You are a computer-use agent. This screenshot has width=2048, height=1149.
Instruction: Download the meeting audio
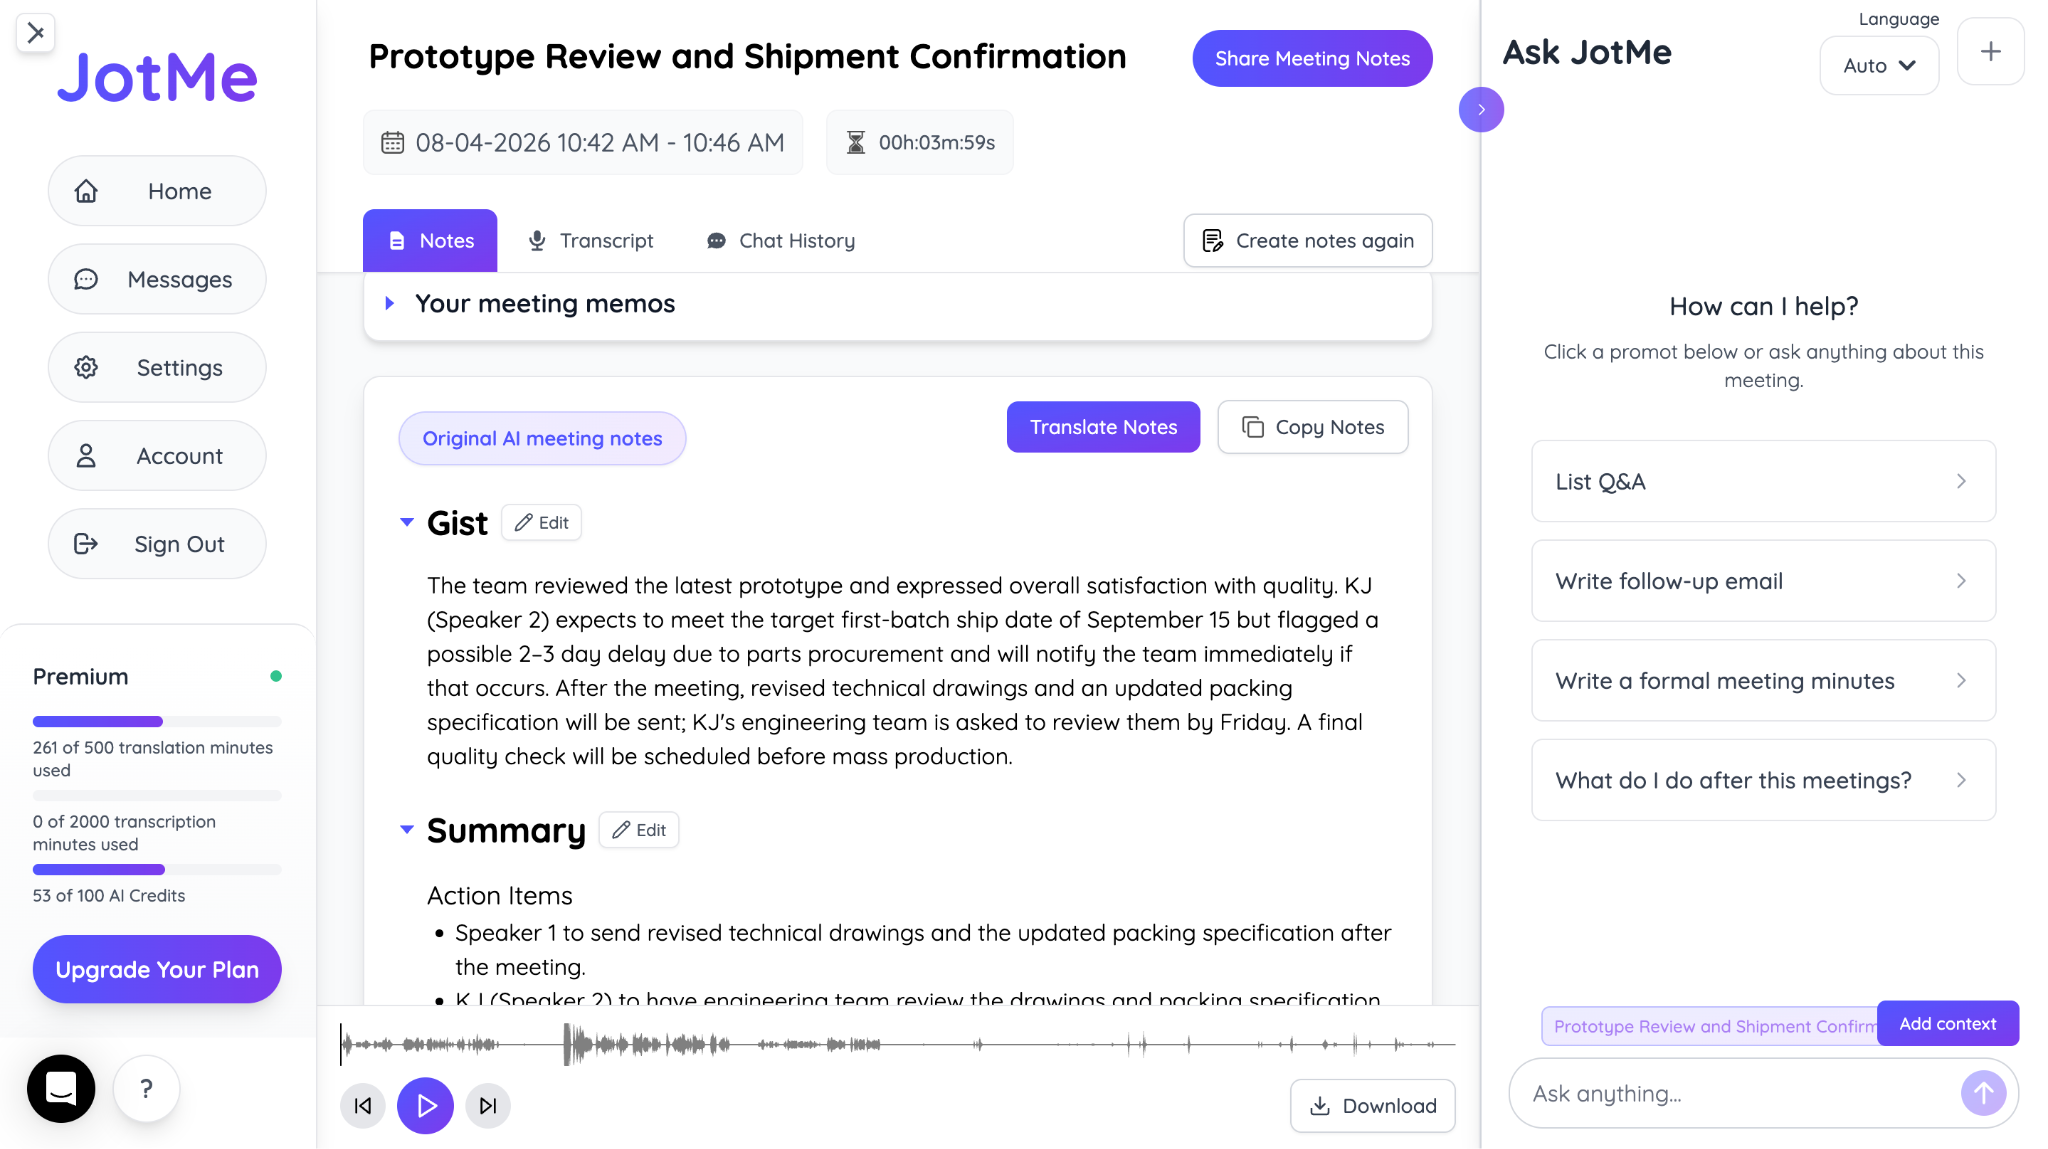[1372, 1105]
